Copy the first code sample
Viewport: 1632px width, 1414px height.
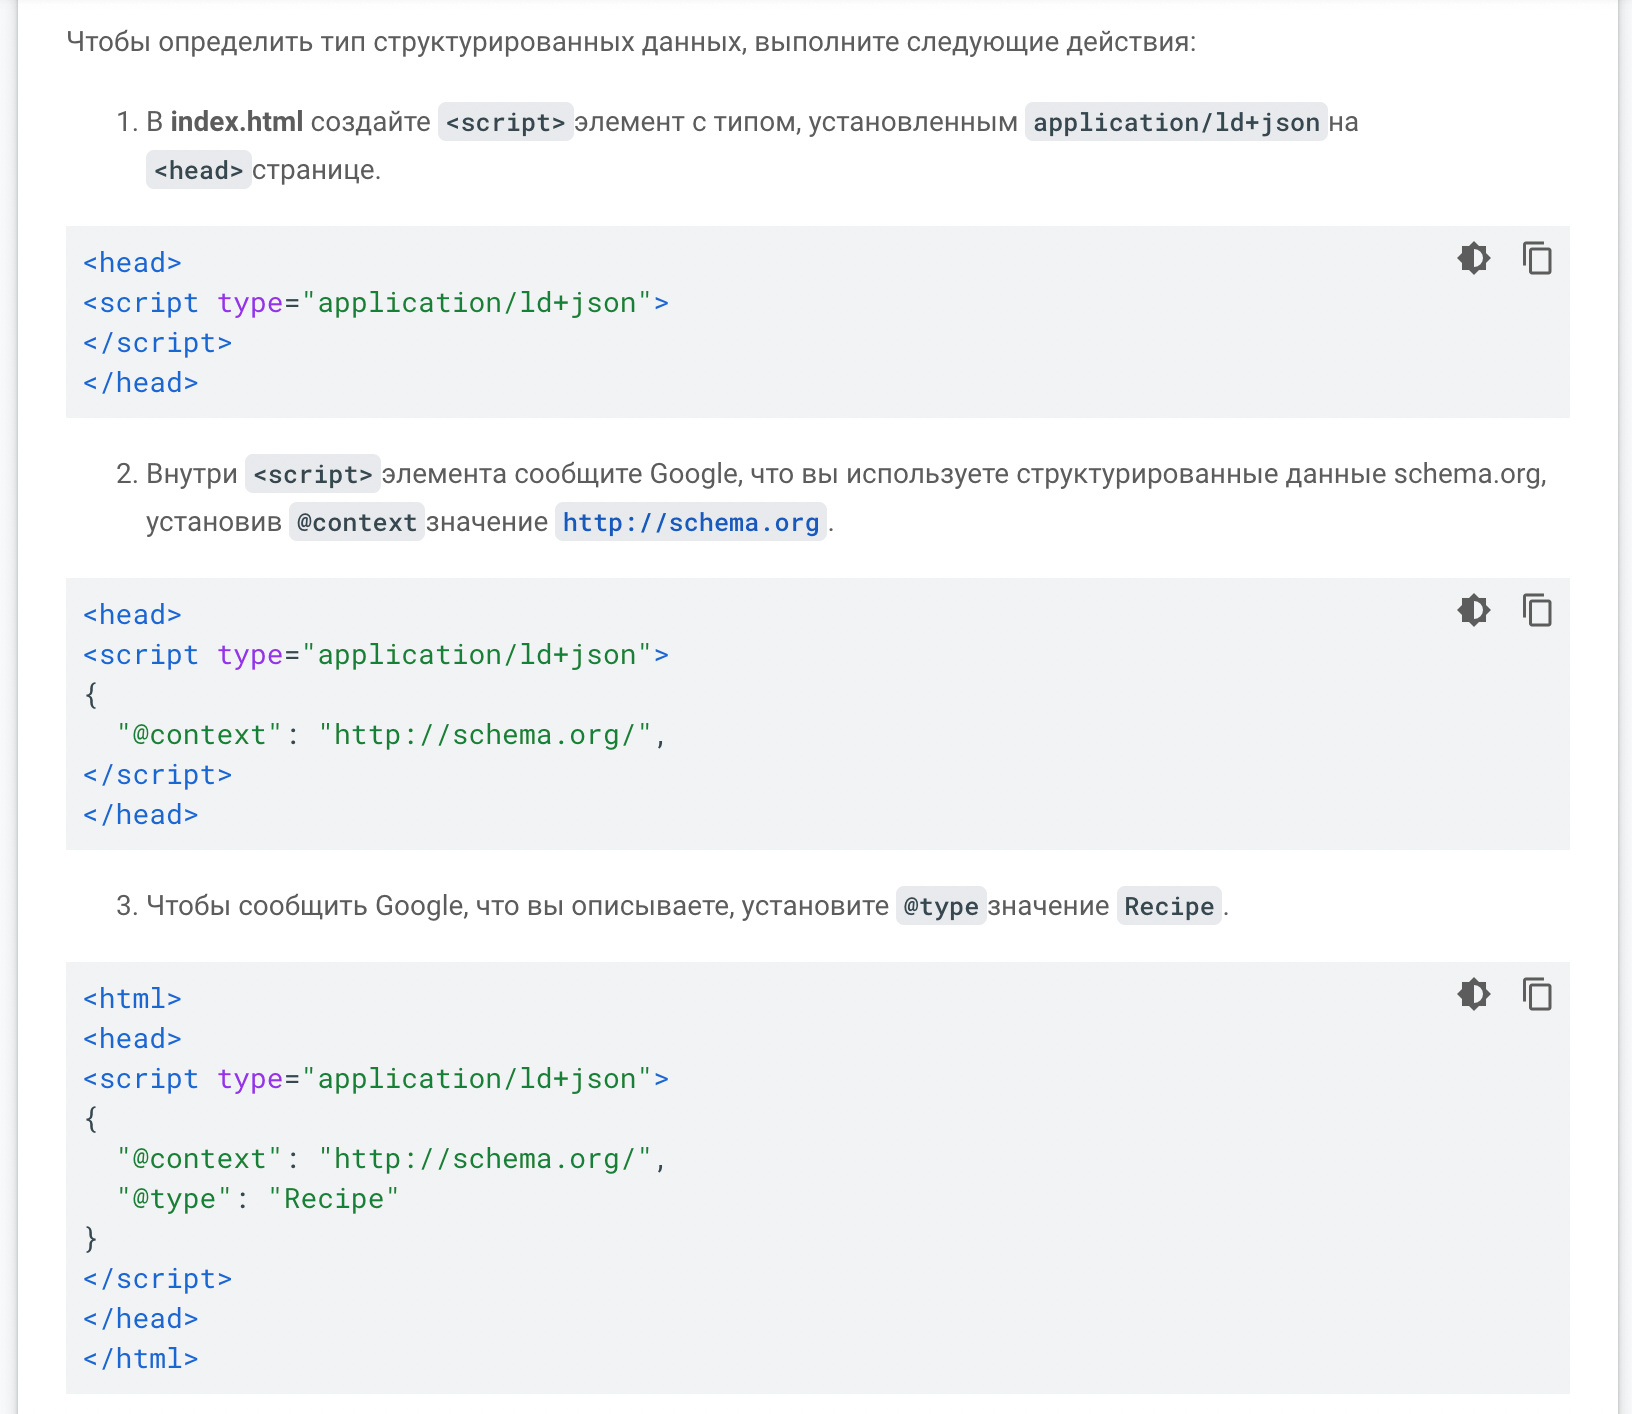(1537, 258)
